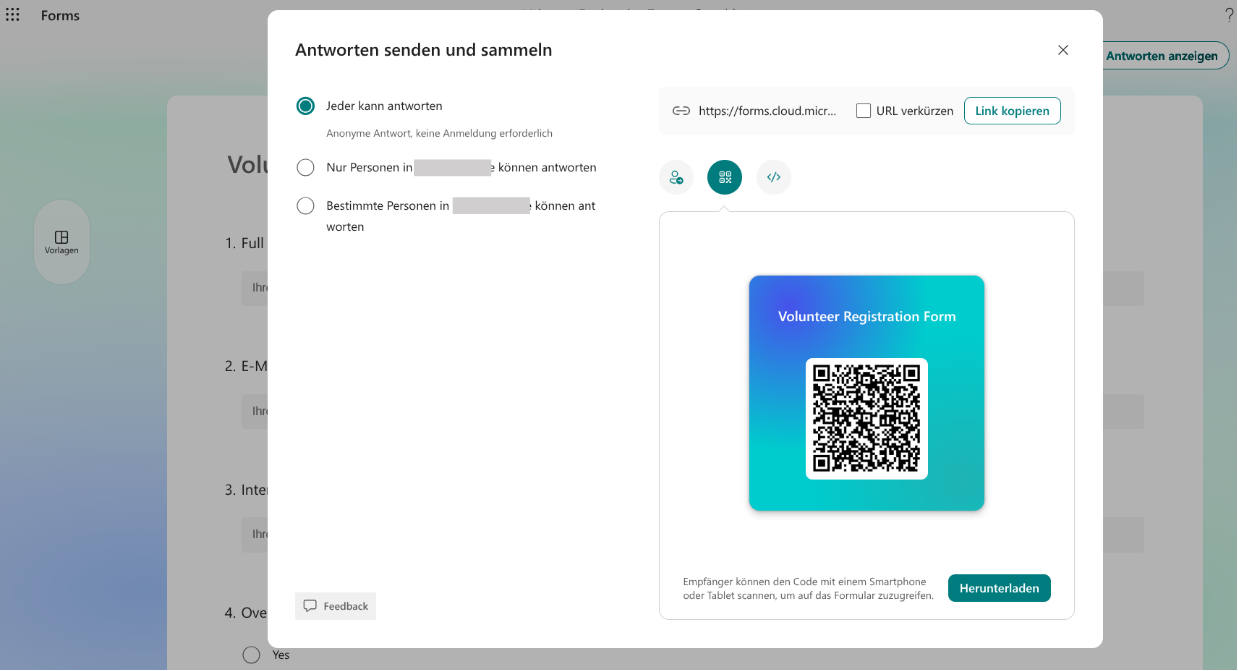The image size is (1238, 671).
Task: Click the chain link icon beside the URL
Action: tap(681, 111)
